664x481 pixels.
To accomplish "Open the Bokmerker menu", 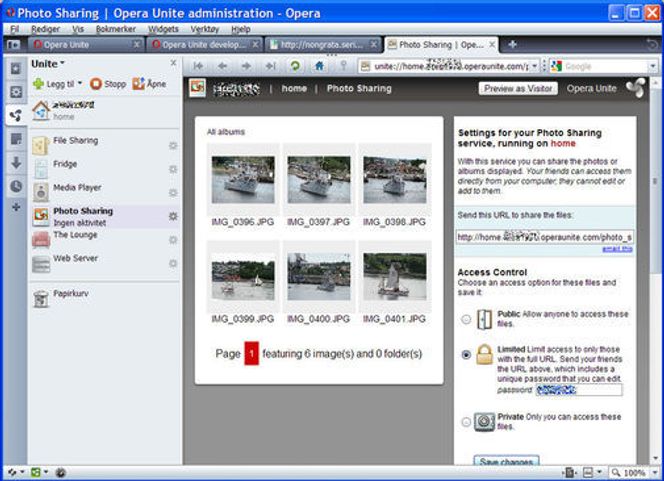I will click(x=116, y=29).
